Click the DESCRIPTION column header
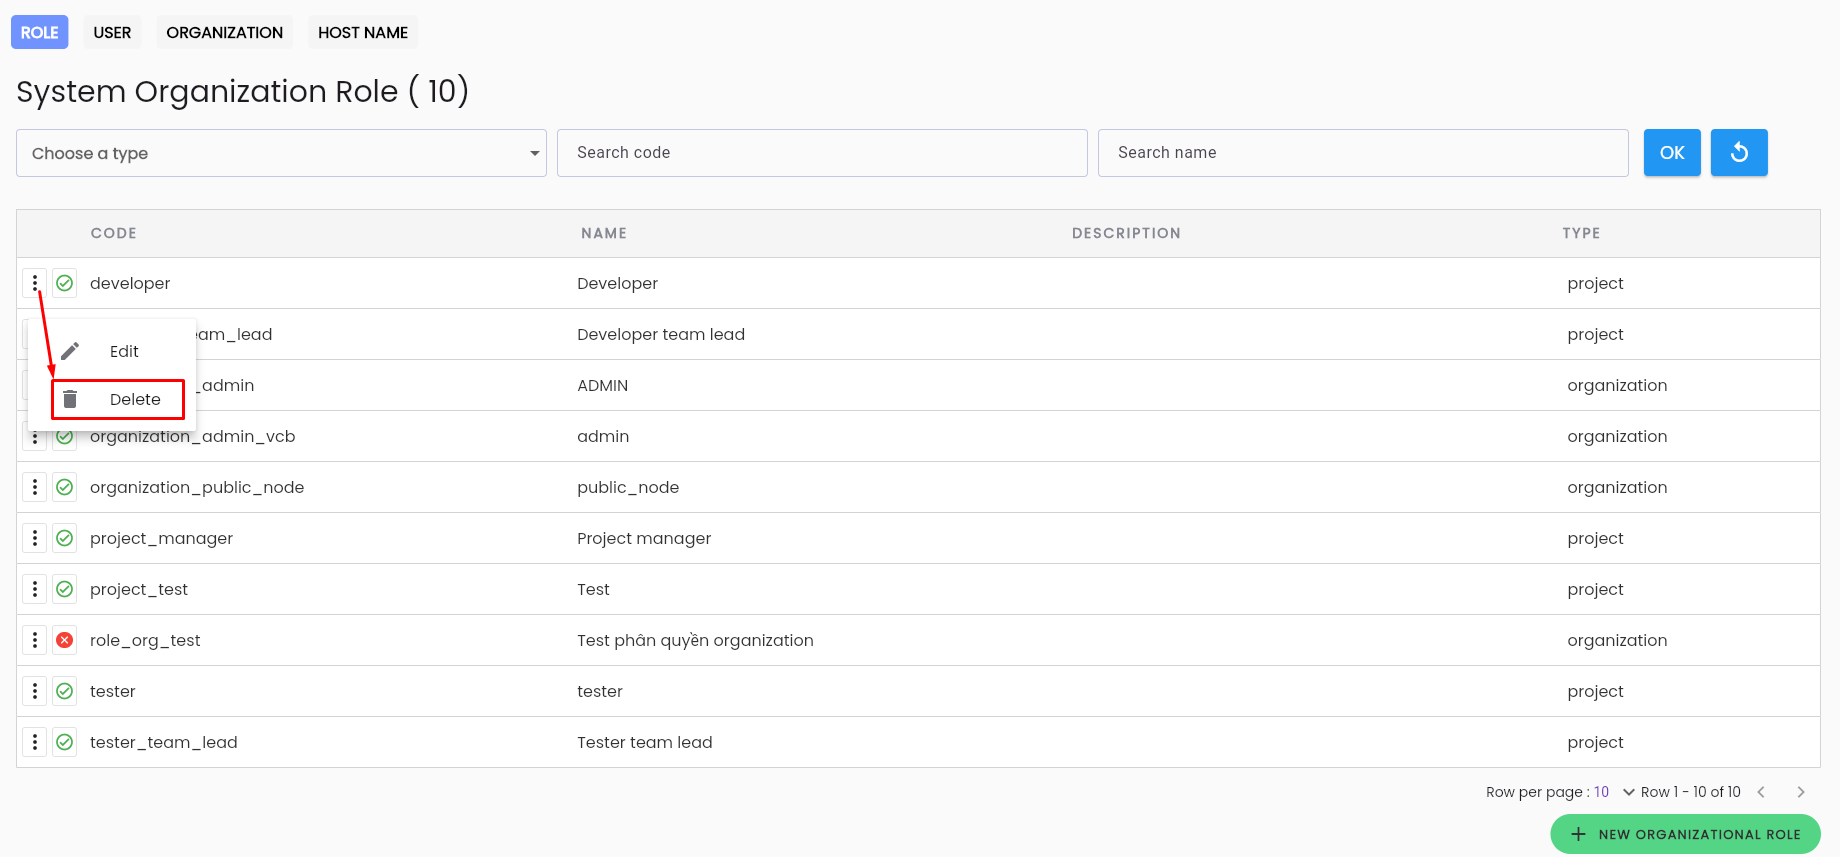This screenshot has height=857, width=1840. tap(1126, 233)
